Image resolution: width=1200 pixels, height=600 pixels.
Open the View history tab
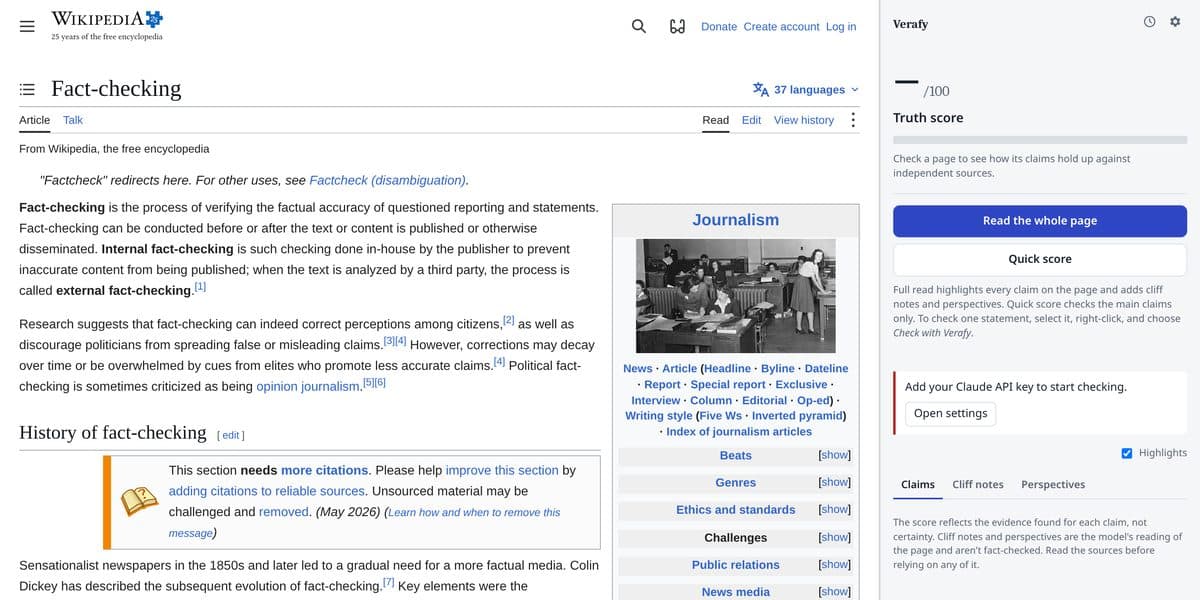pos(804,120)
